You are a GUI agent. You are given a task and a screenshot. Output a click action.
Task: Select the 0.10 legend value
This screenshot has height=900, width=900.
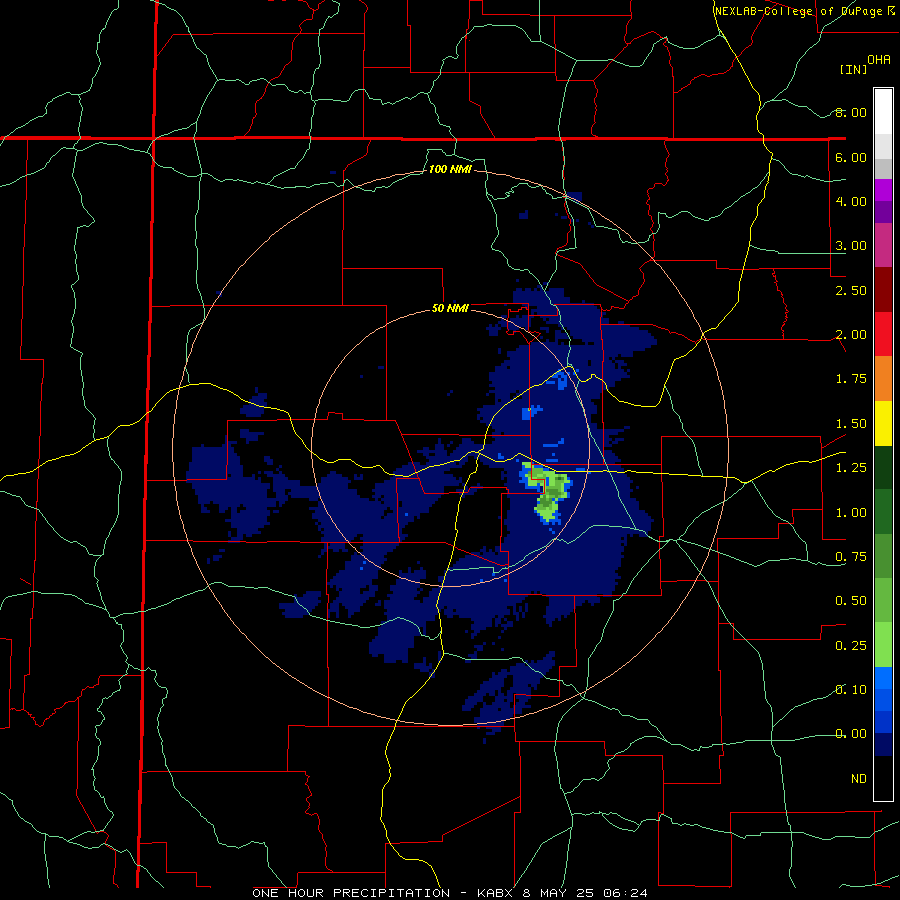pos(851,690)
